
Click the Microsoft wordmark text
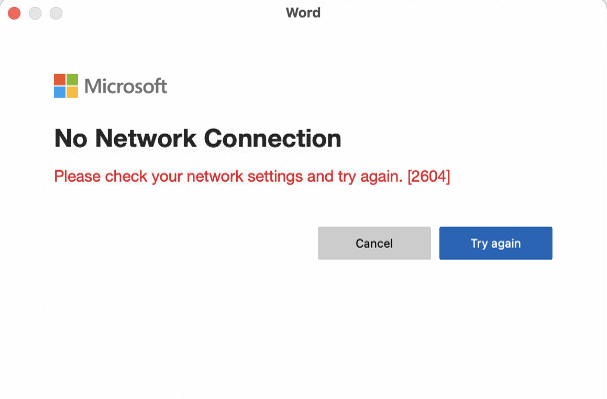pos(126,86)
